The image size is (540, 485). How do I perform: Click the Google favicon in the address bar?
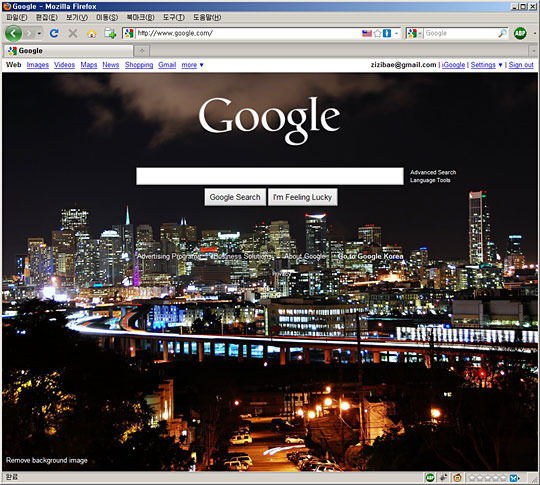pyautogui.click(x=129, y=33)
